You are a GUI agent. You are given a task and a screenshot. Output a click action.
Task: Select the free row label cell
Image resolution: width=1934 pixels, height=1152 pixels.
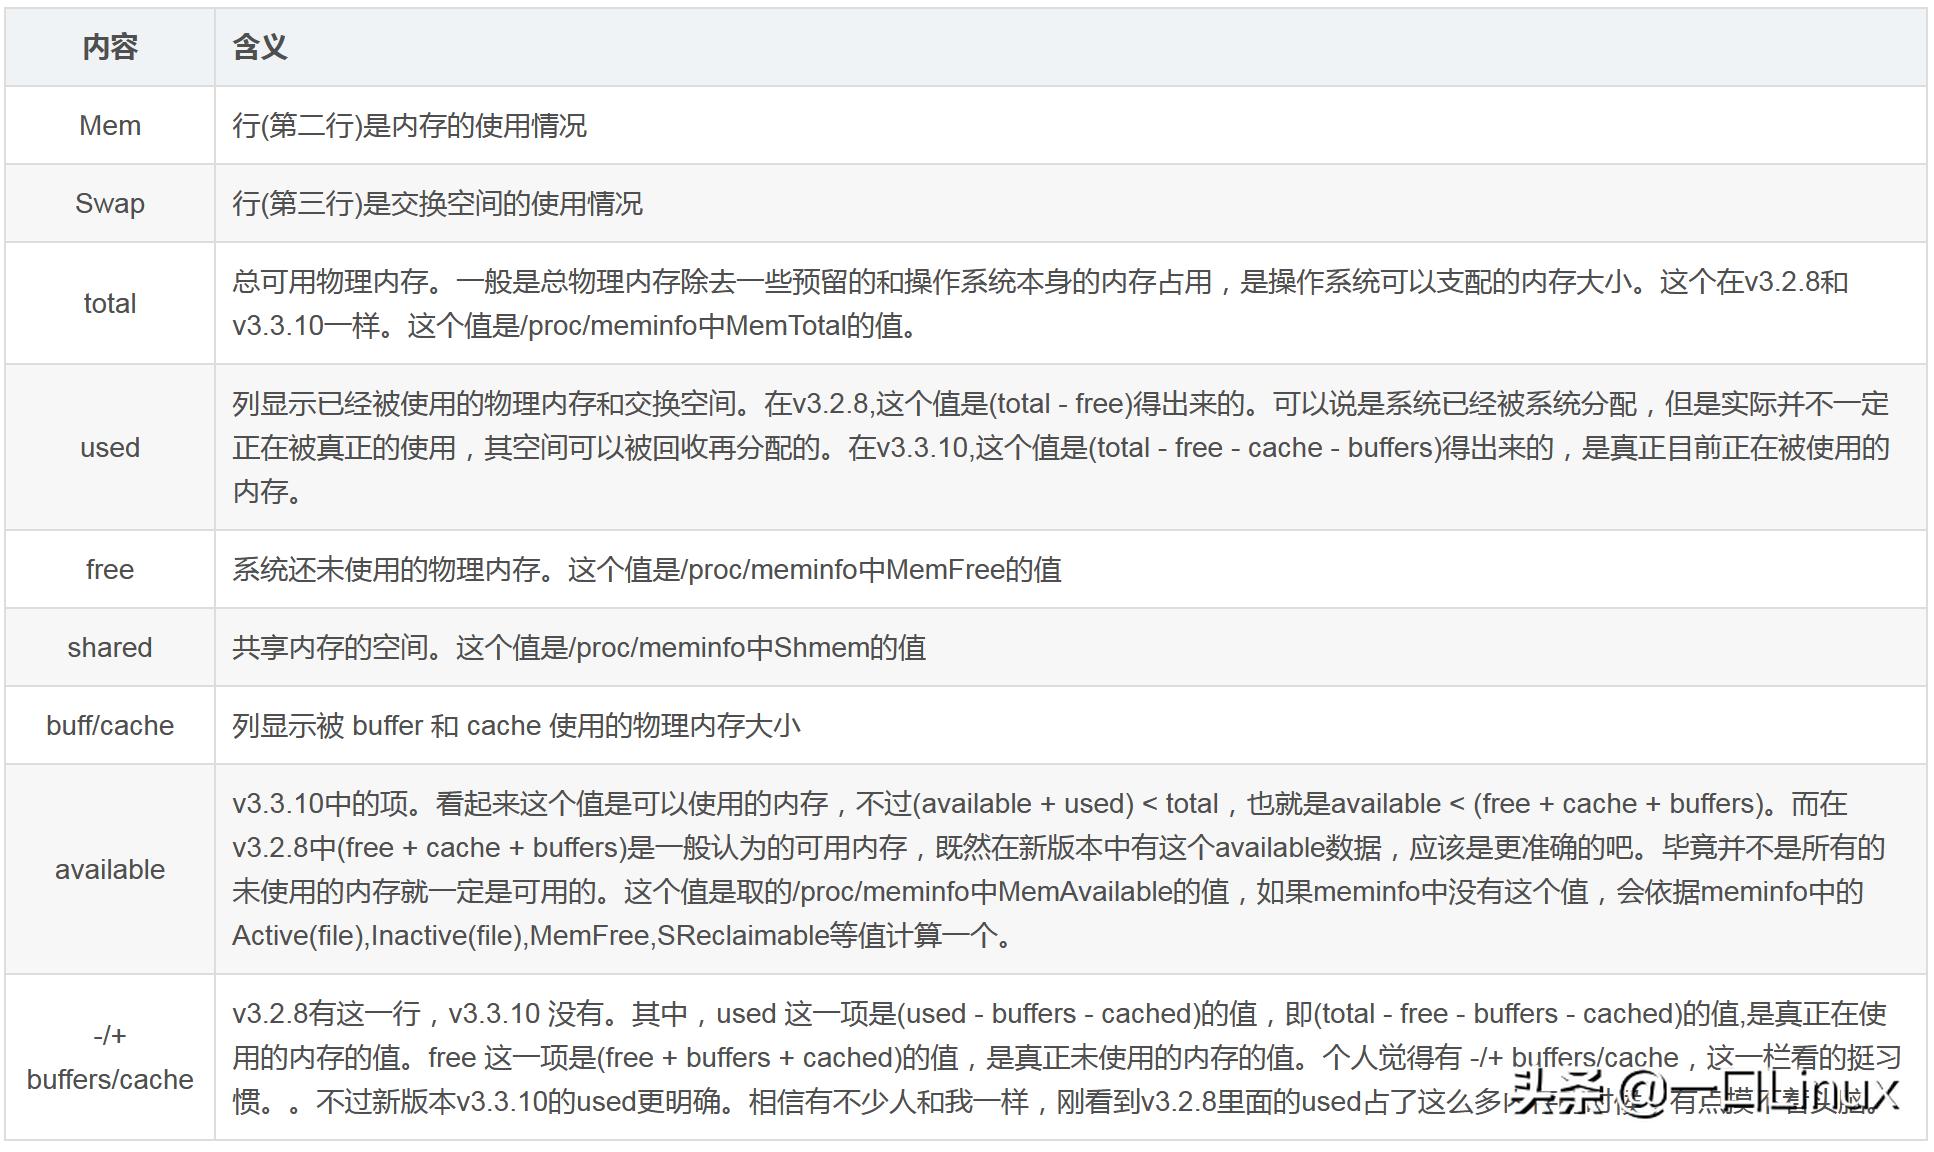tap(110, 569)
